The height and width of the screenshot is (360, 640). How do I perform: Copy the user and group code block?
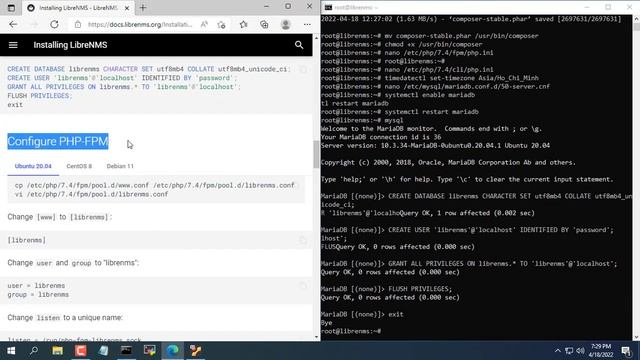click(302, 286)
